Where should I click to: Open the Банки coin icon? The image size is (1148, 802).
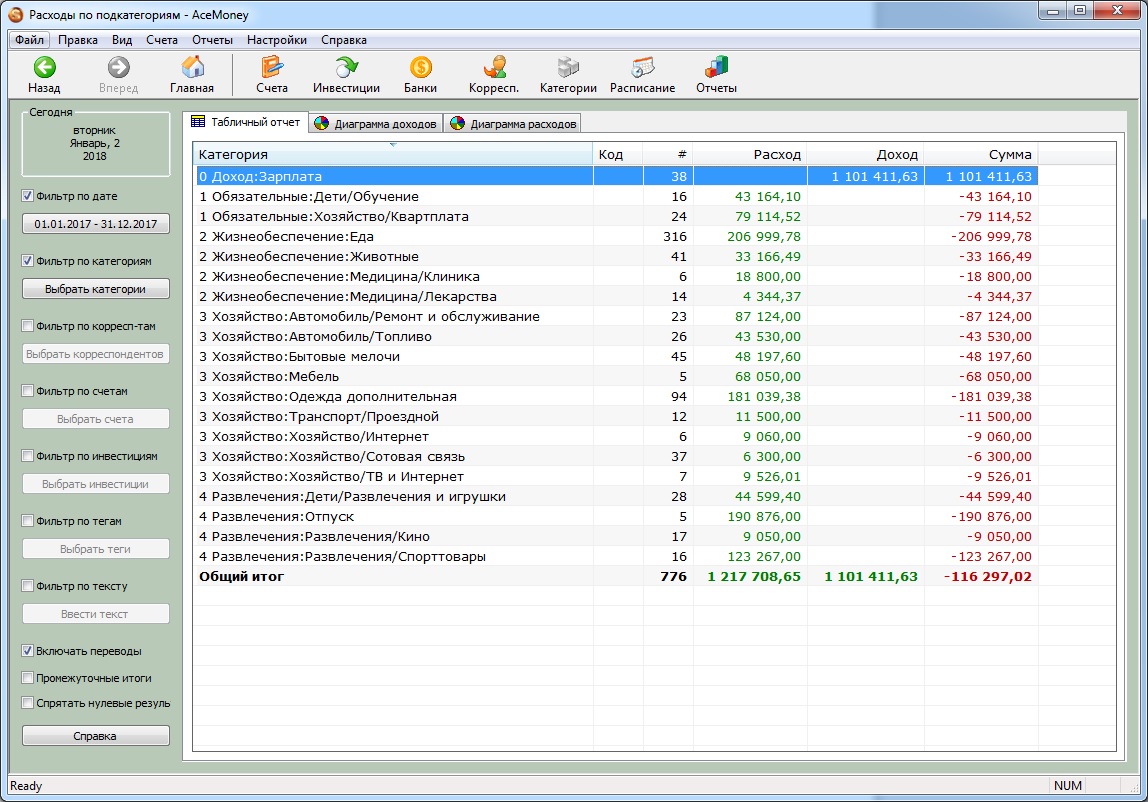pos(420,67)
